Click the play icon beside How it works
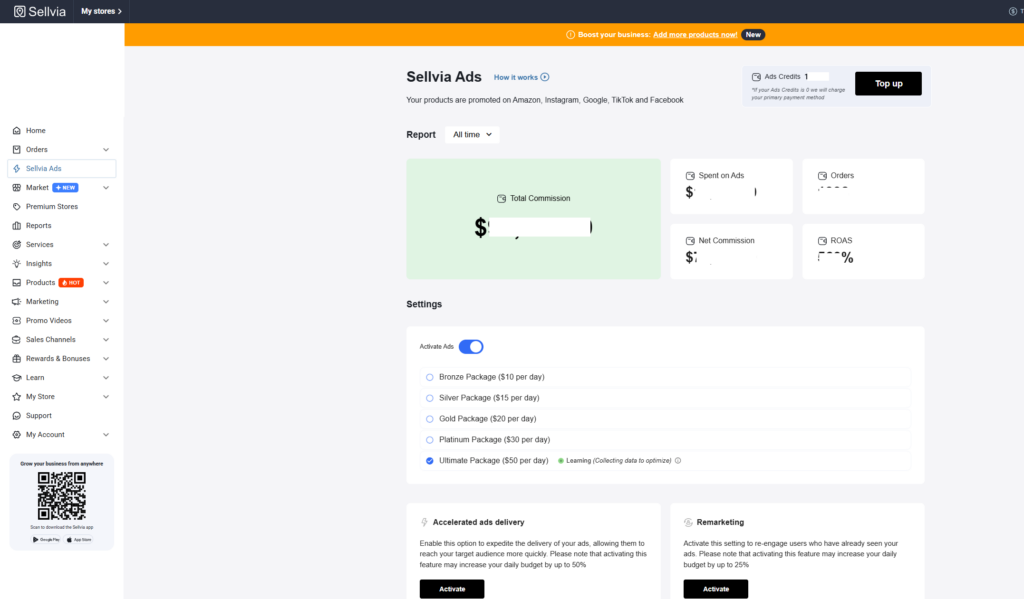 click(545, 77)
